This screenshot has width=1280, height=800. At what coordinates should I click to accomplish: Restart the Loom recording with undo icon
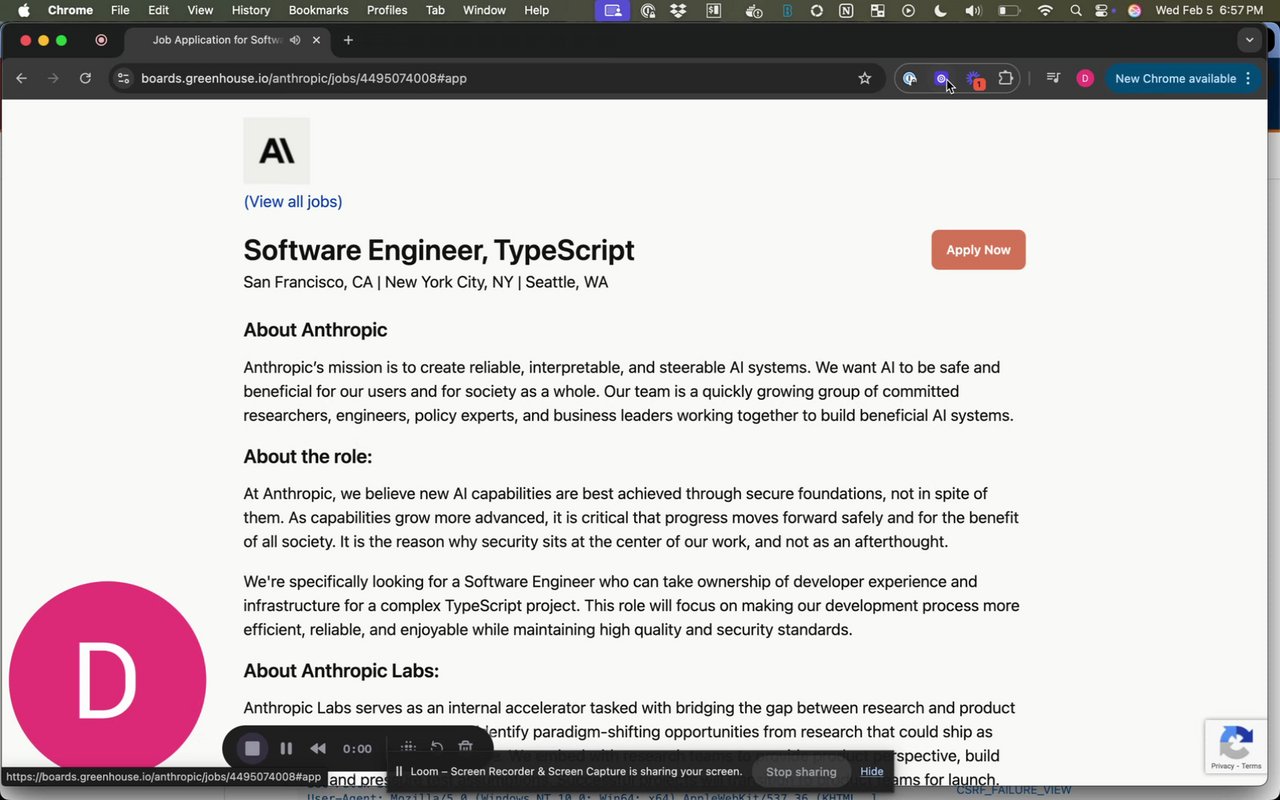pos(437,747)
